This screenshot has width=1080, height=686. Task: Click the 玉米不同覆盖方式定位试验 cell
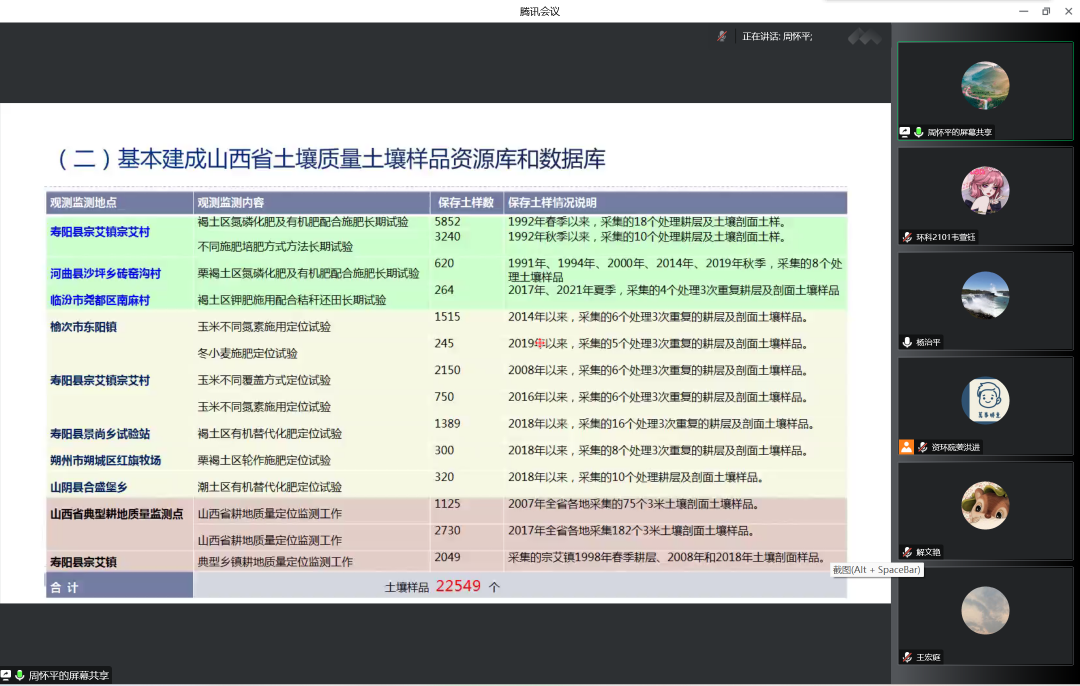264,380
